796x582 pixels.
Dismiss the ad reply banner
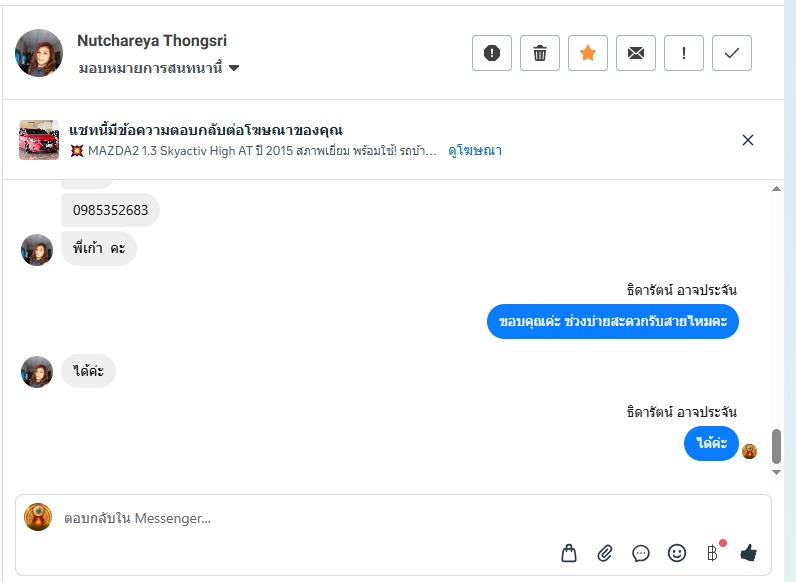click(748, 140)
